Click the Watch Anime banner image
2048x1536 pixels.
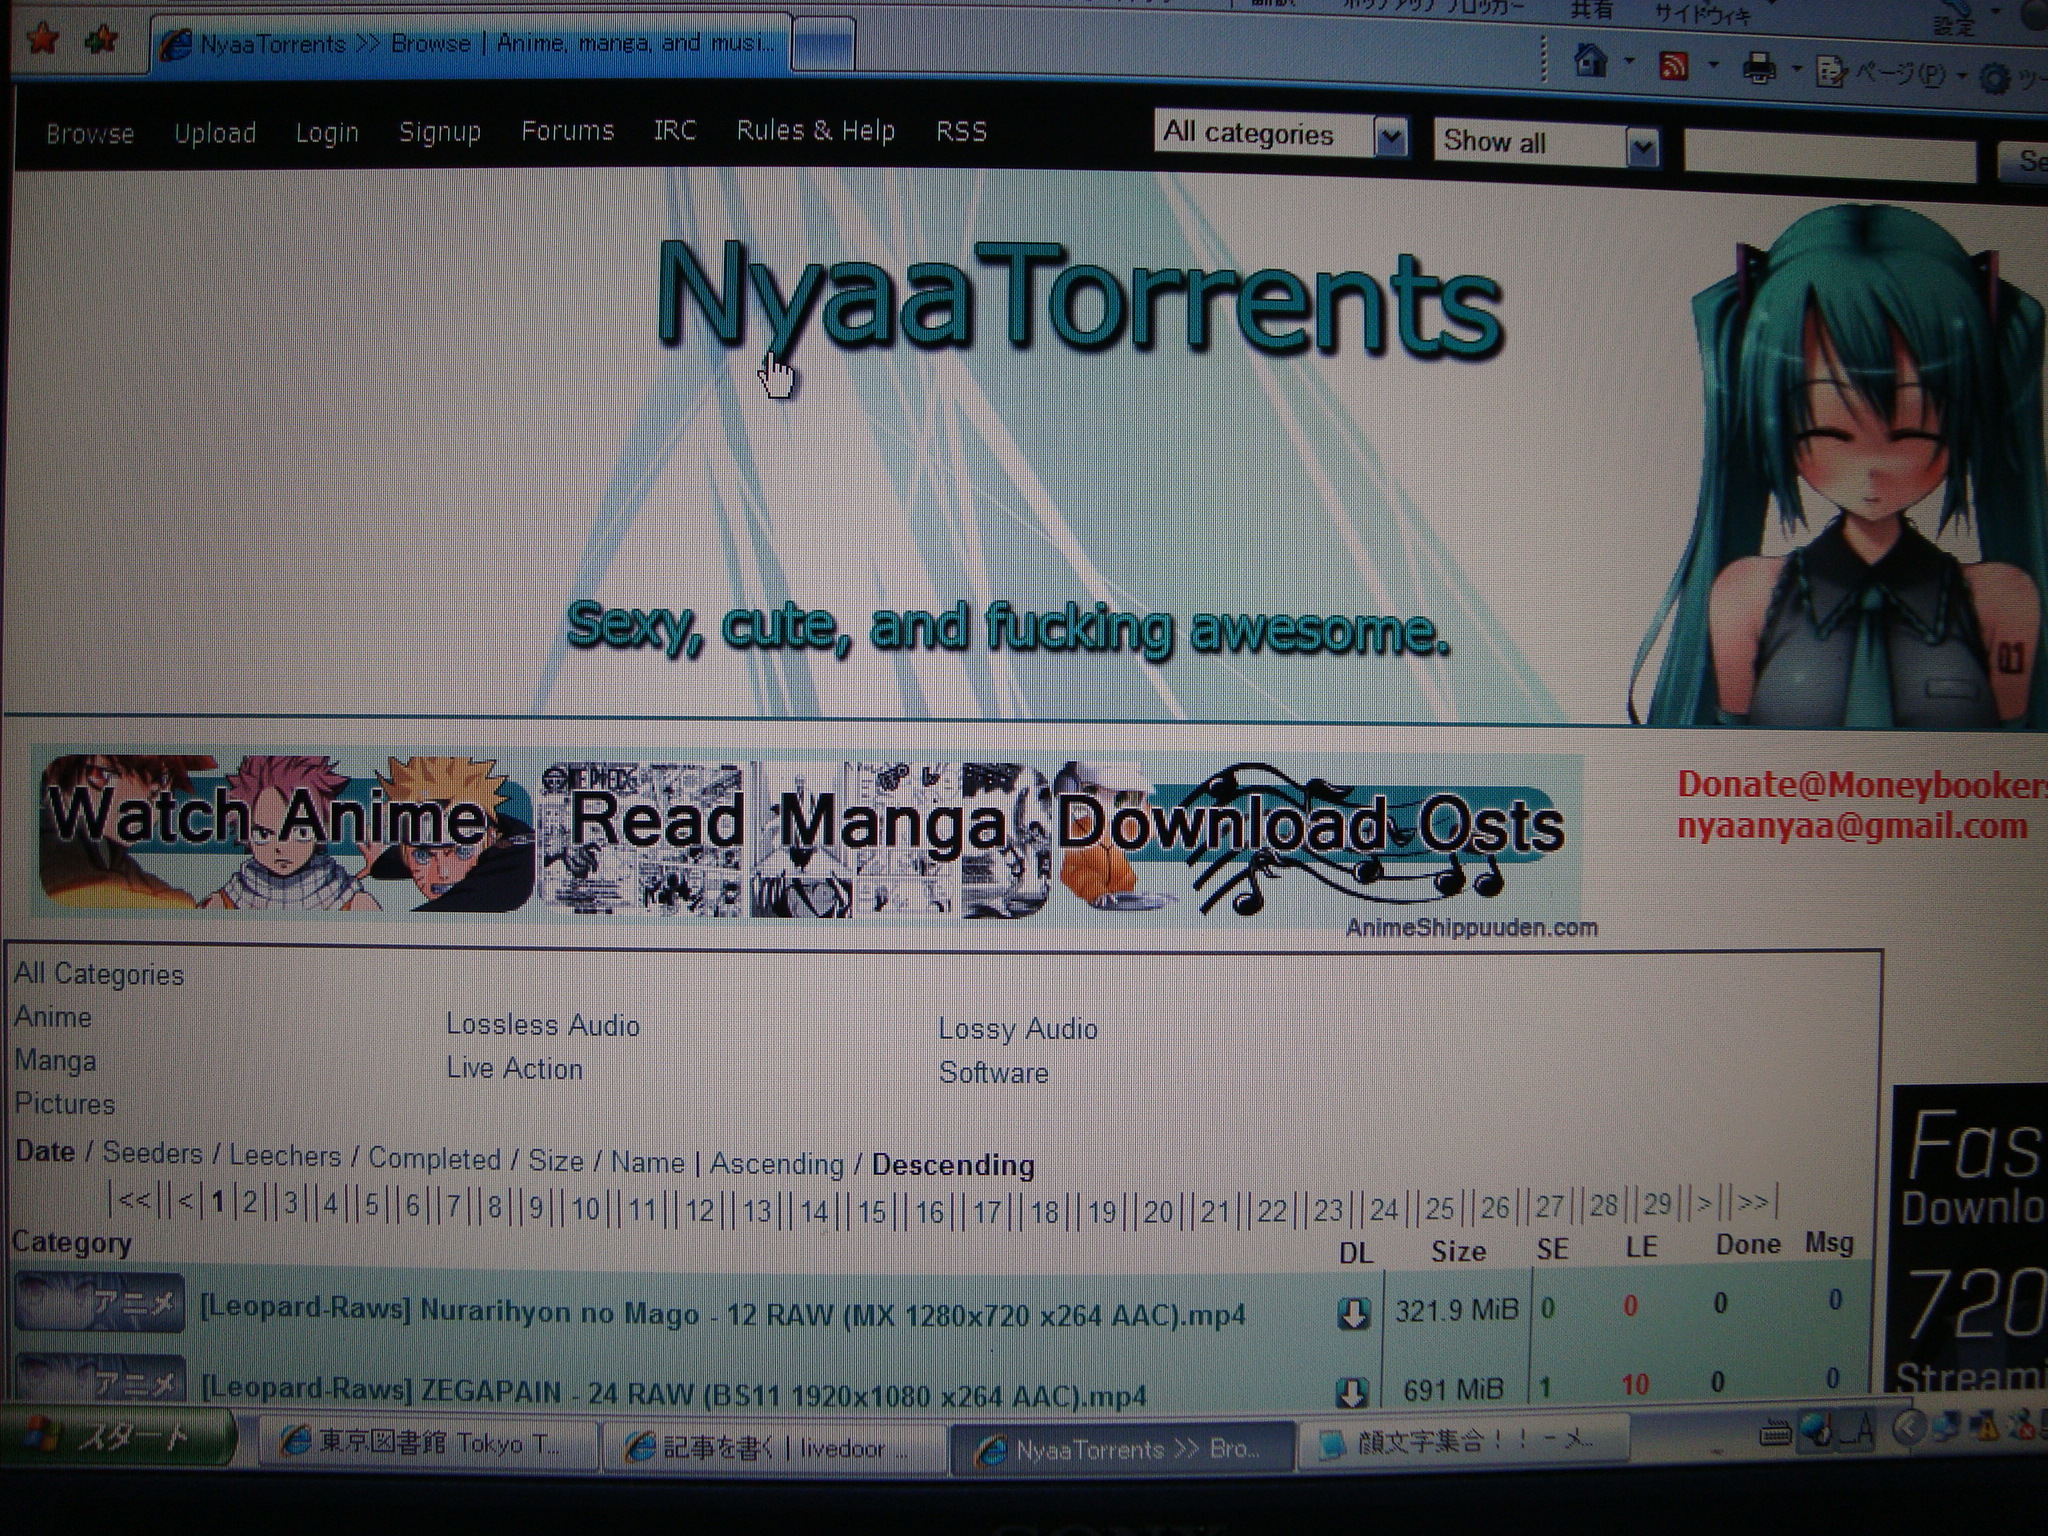click(x=285, y=833)
